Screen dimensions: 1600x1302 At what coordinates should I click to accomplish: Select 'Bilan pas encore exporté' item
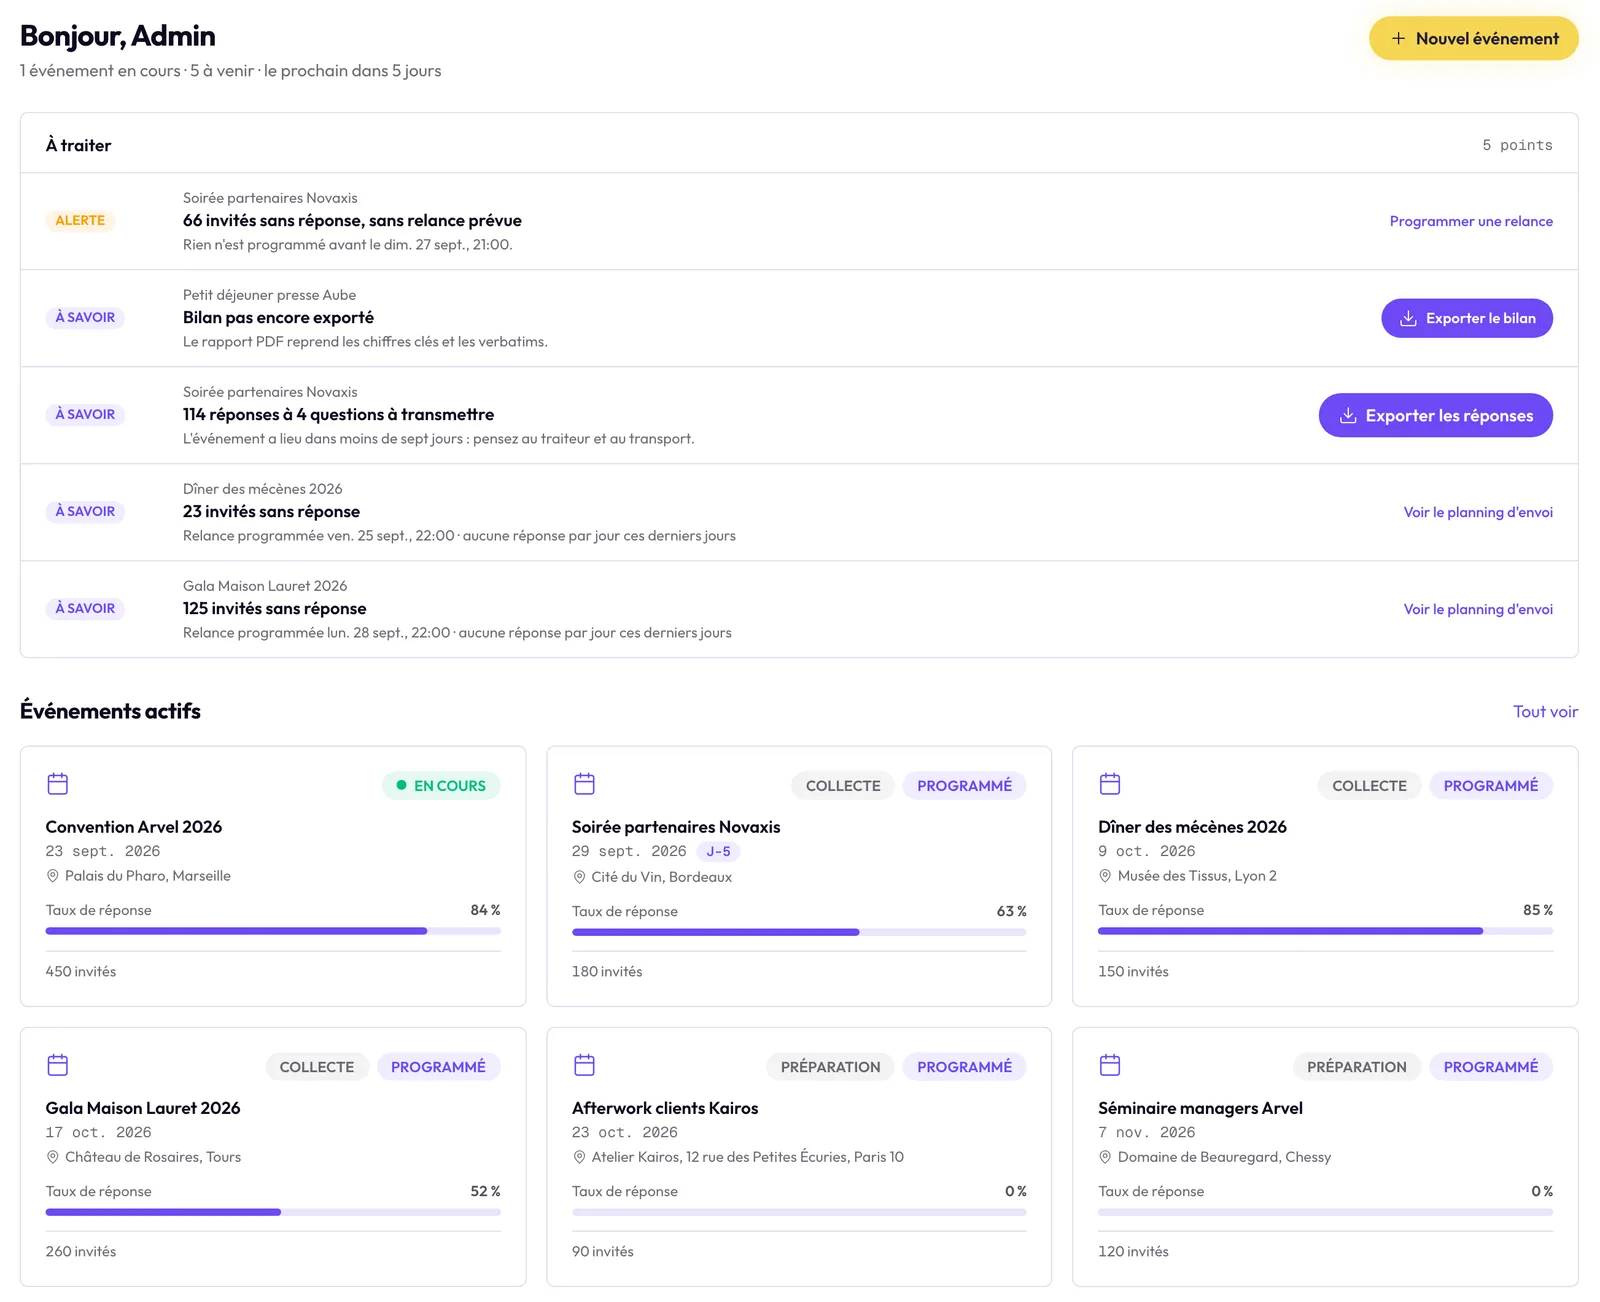click(278, 318)
